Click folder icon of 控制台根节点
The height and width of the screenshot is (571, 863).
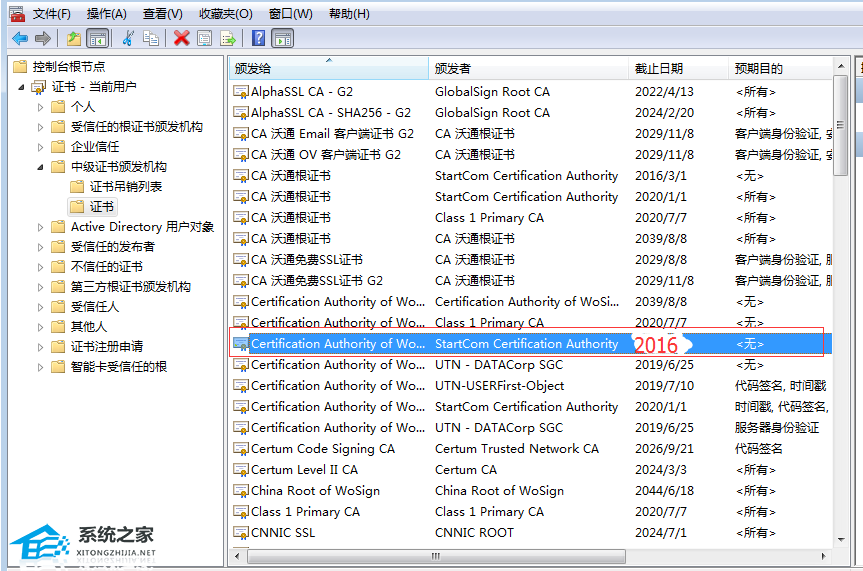20,67
